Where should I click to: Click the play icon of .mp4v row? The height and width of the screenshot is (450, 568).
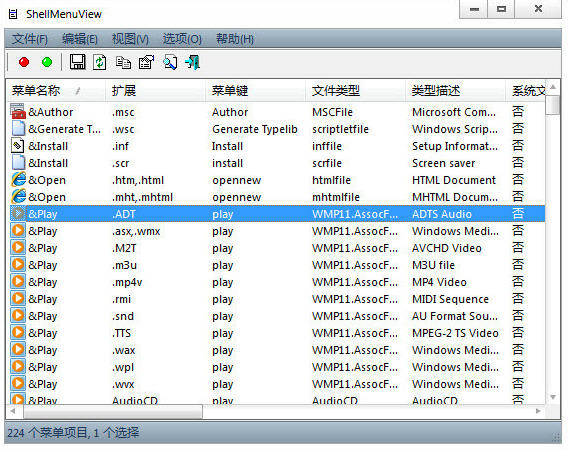click(x=18, y=282)
